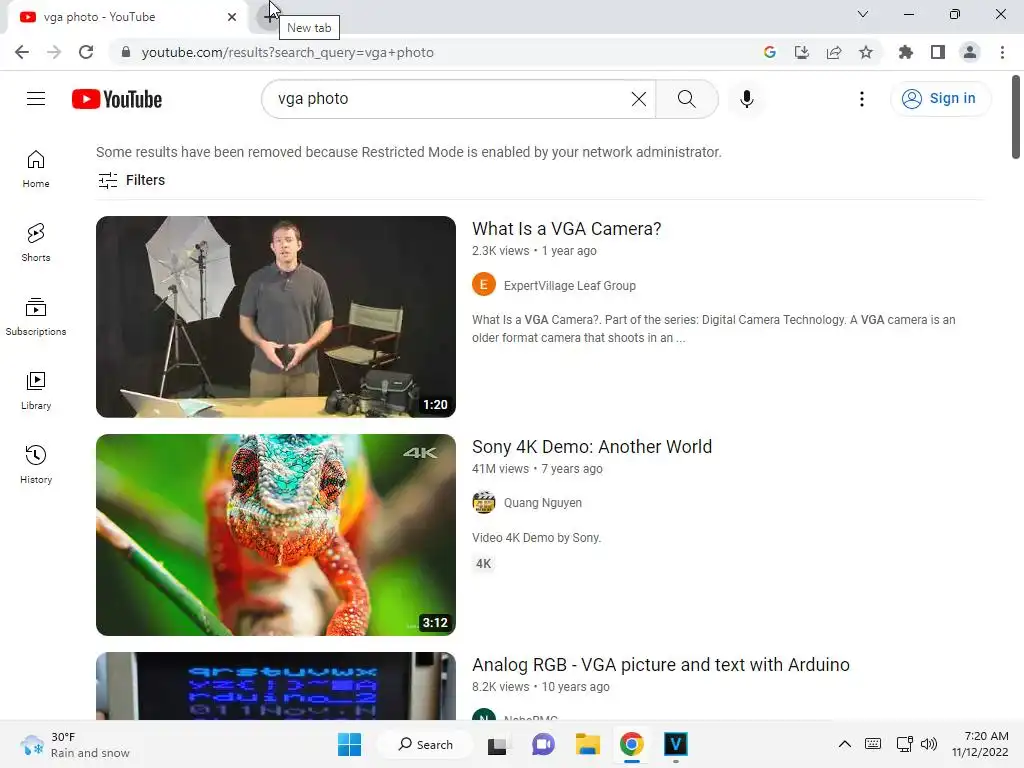1024x768 pixels.
Task: Show hidden system tray icons
Action: 844,744
